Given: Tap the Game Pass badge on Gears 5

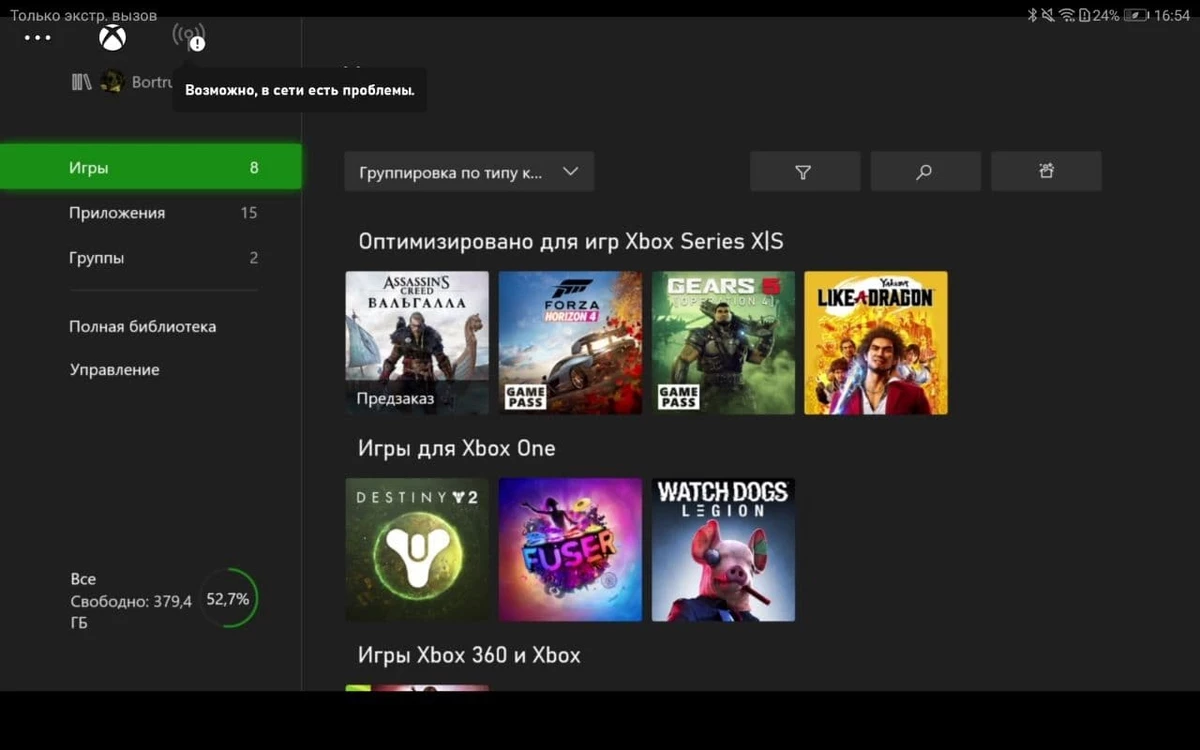Looking at the screenshot, I should (678, 396).
